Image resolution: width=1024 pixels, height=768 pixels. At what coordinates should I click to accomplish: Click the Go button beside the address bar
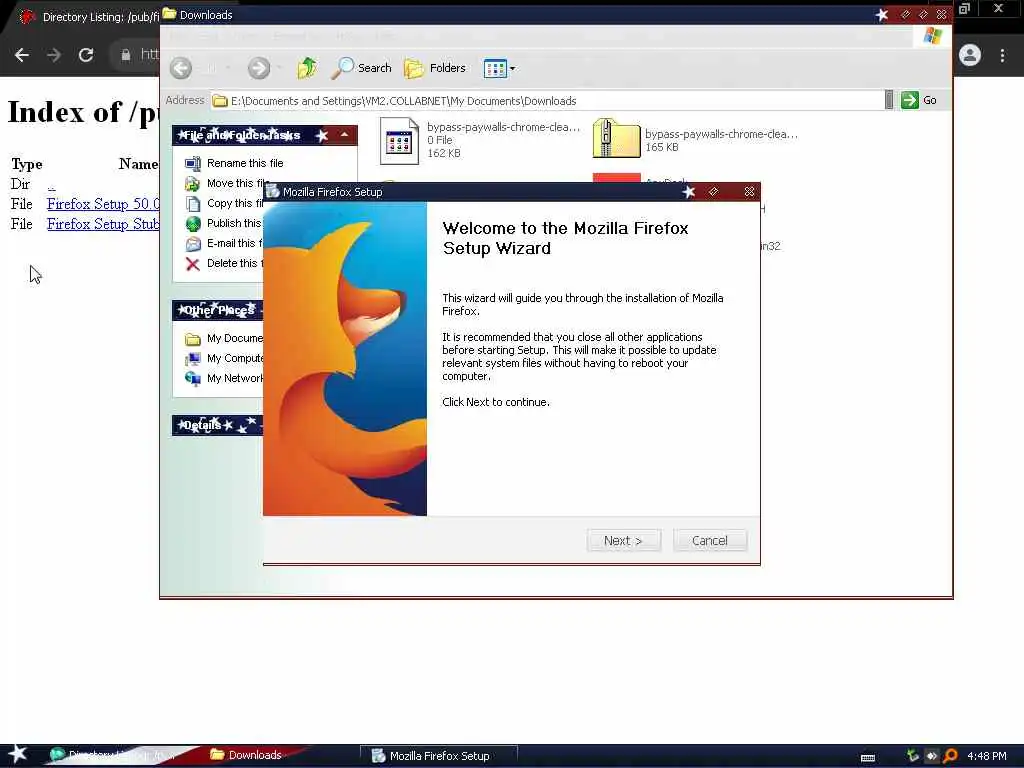pyautogui.click(x=919, y=100)
